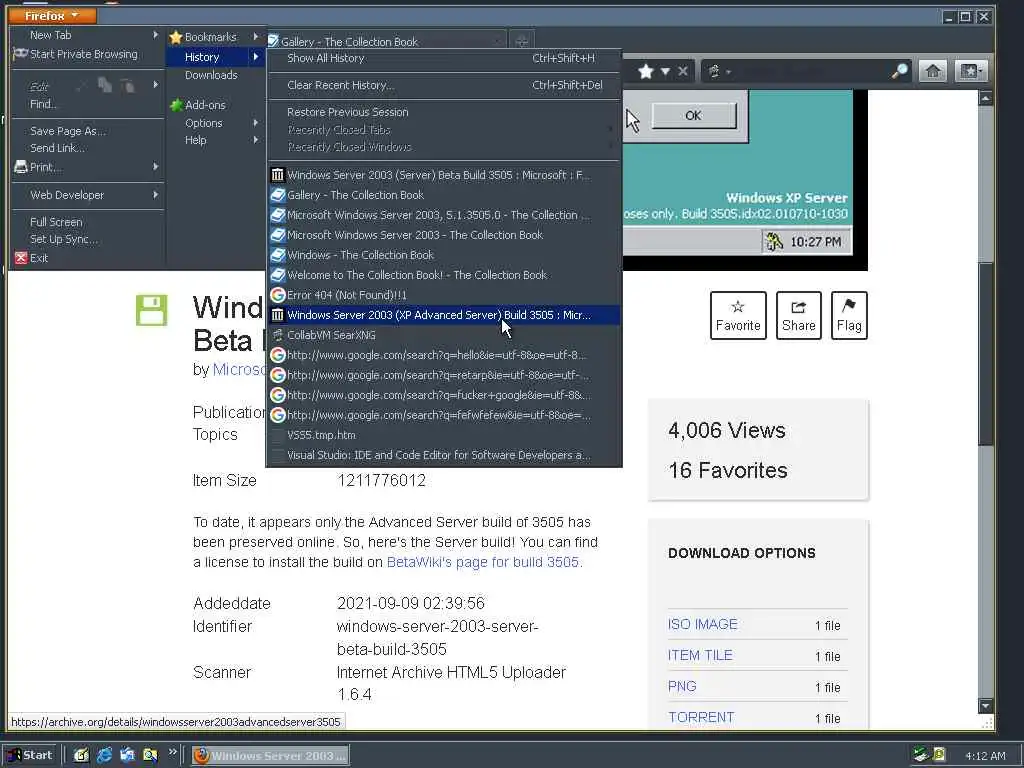Expand the Bookmarks submenu arrow
Image resolution: width=1024 pixels, height=768 pixels.
click(255, 37)
